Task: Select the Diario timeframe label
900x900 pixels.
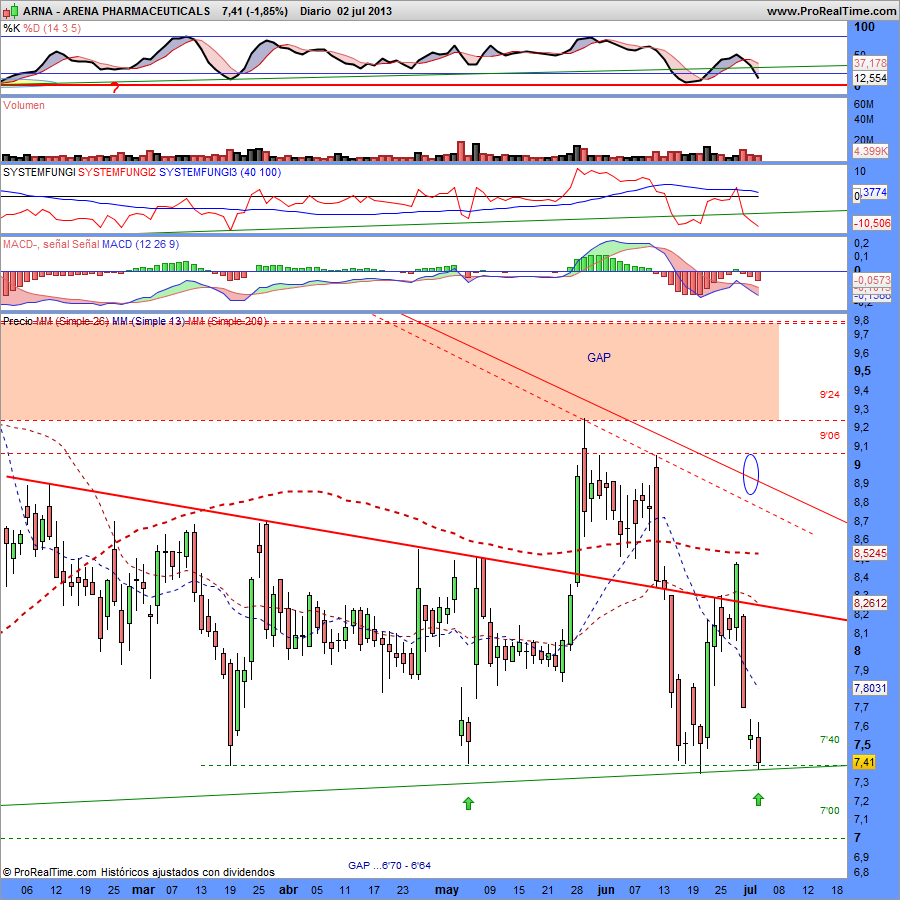Action: pos(315,11)
